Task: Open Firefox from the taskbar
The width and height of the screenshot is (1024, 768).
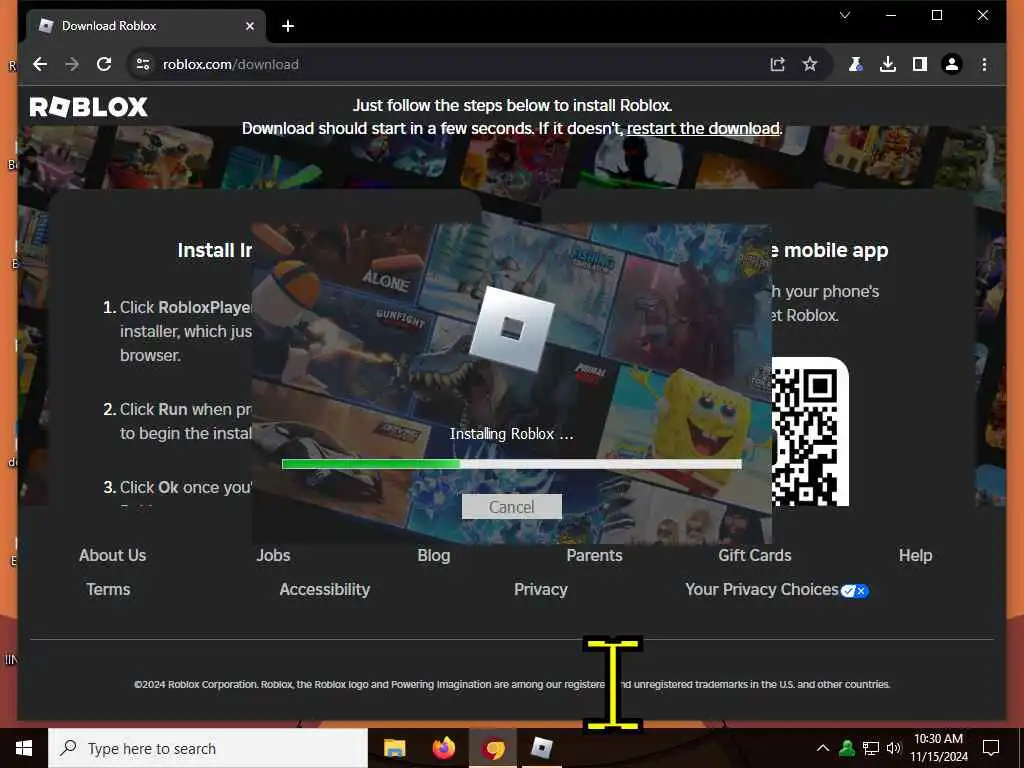Action: click(443, 748)
